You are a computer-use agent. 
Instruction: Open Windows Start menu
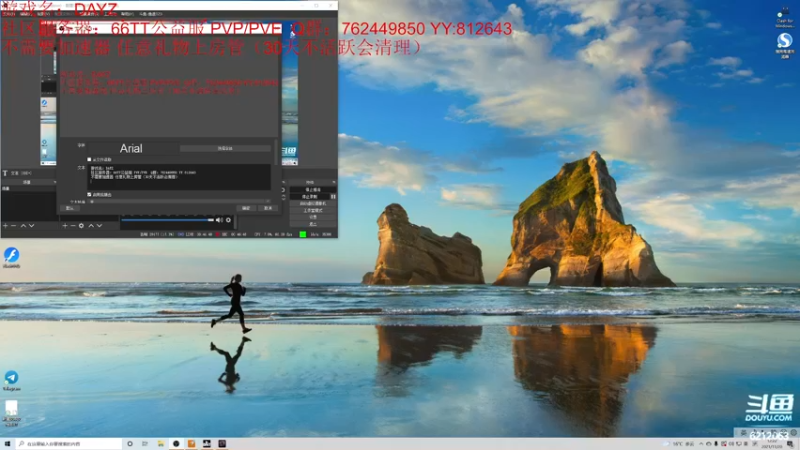7,444
